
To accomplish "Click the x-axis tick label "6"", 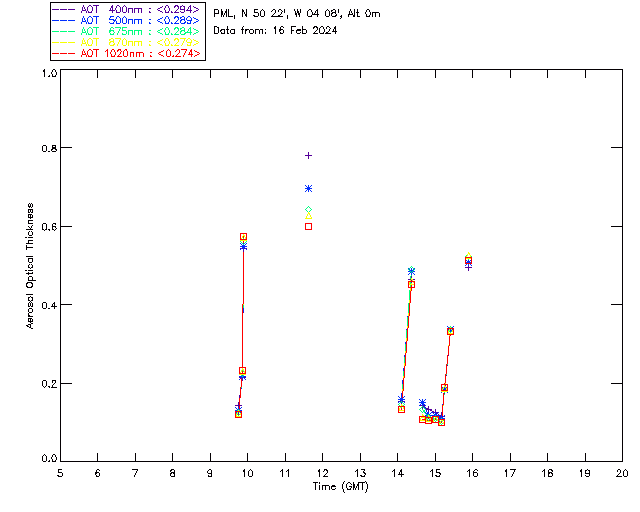I will pos(98,473).
